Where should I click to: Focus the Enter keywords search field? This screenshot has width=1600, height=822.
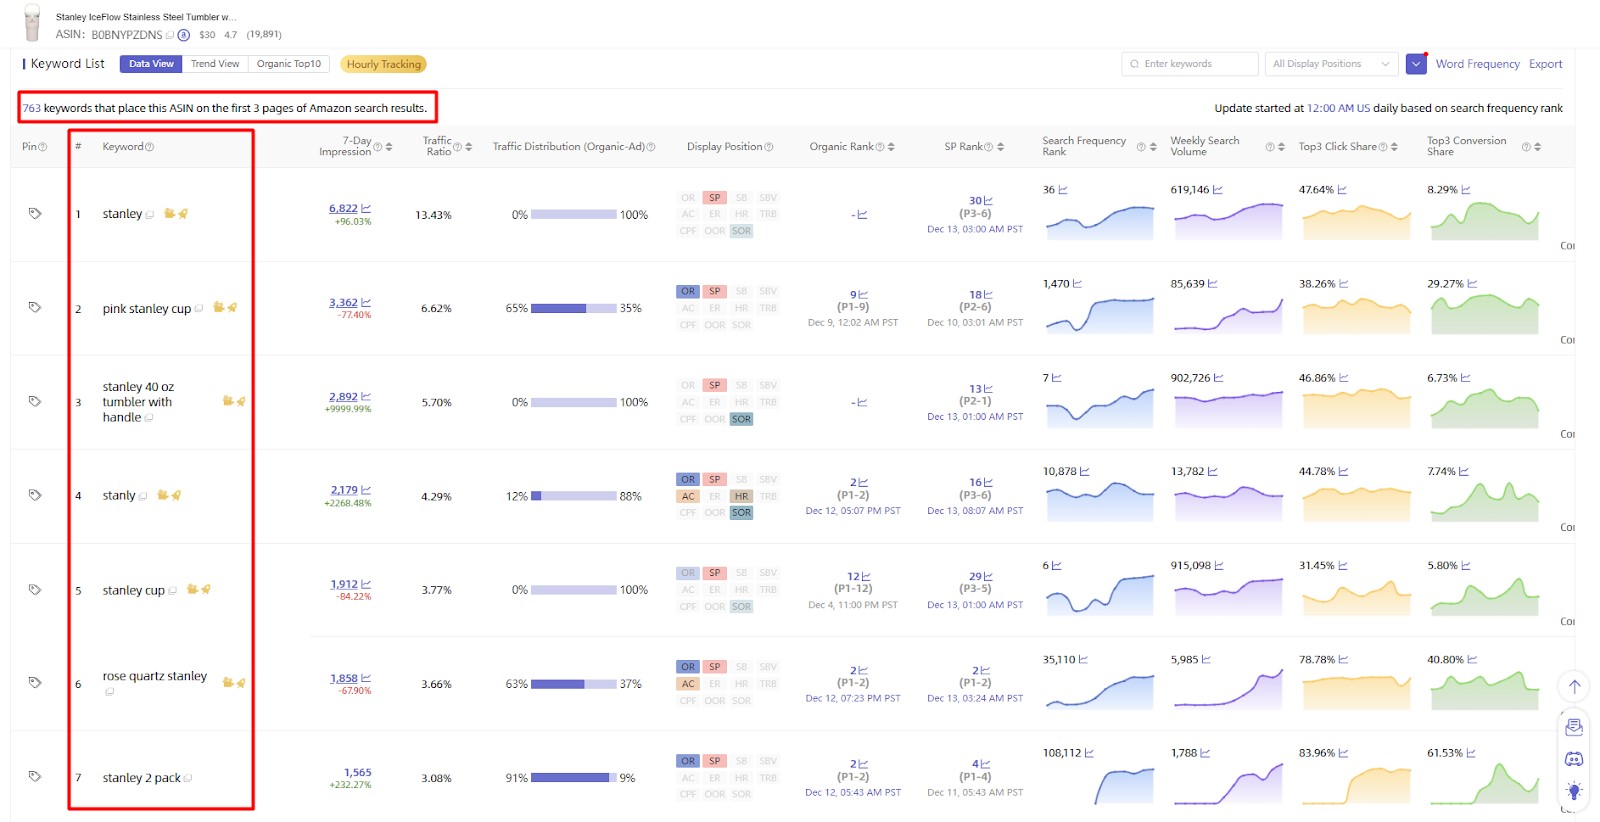click(1190, 64)
